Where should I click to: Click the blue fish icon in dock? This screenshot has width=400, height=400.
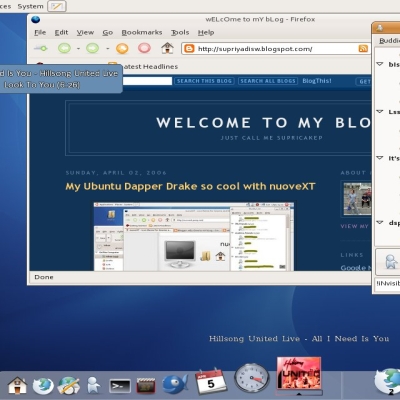click(175, 384)
